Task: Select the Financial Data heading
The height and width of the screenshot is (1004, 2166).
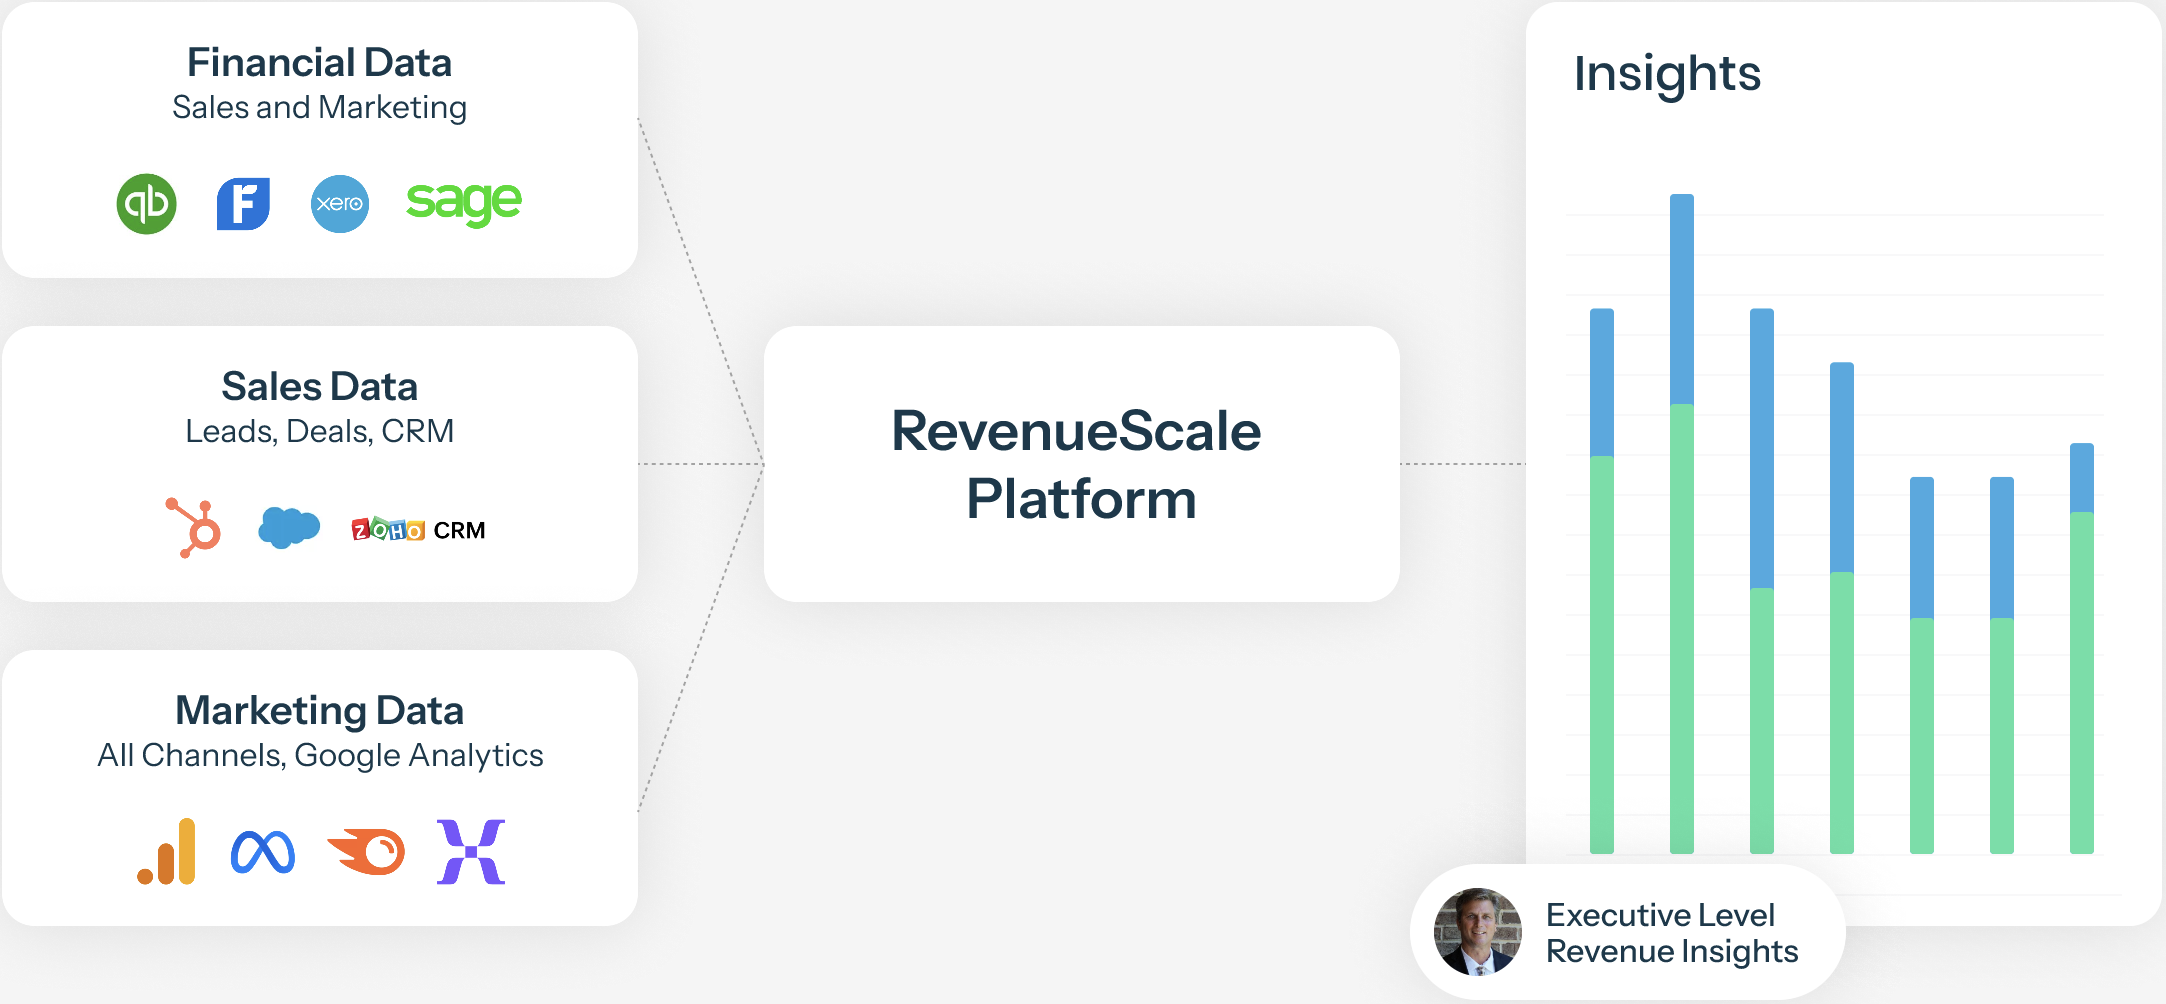Action: coord(319,63)
